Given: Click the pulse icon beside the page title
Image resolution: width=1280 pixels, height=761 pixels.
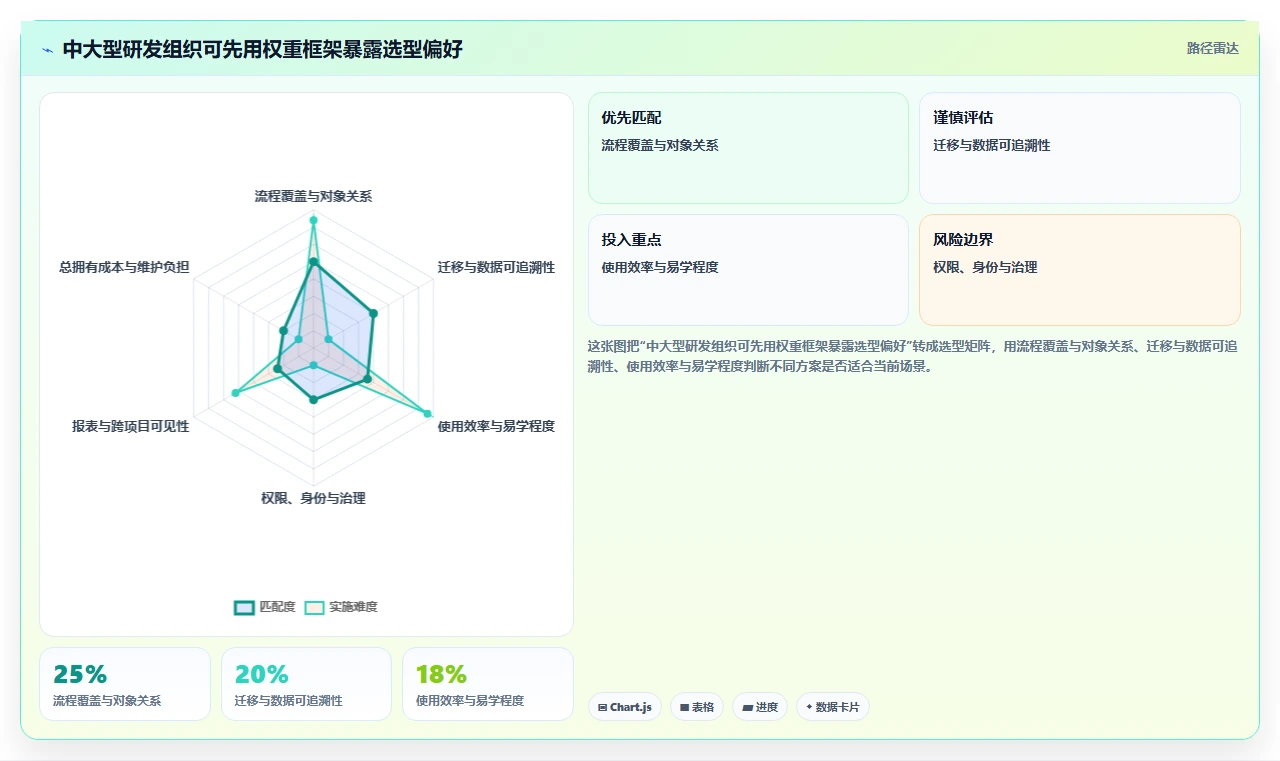Looking at the screenshot, I should (48, 49).
